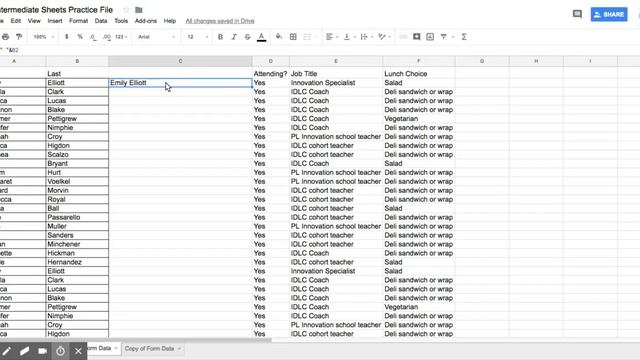Open the View menu

34,21
